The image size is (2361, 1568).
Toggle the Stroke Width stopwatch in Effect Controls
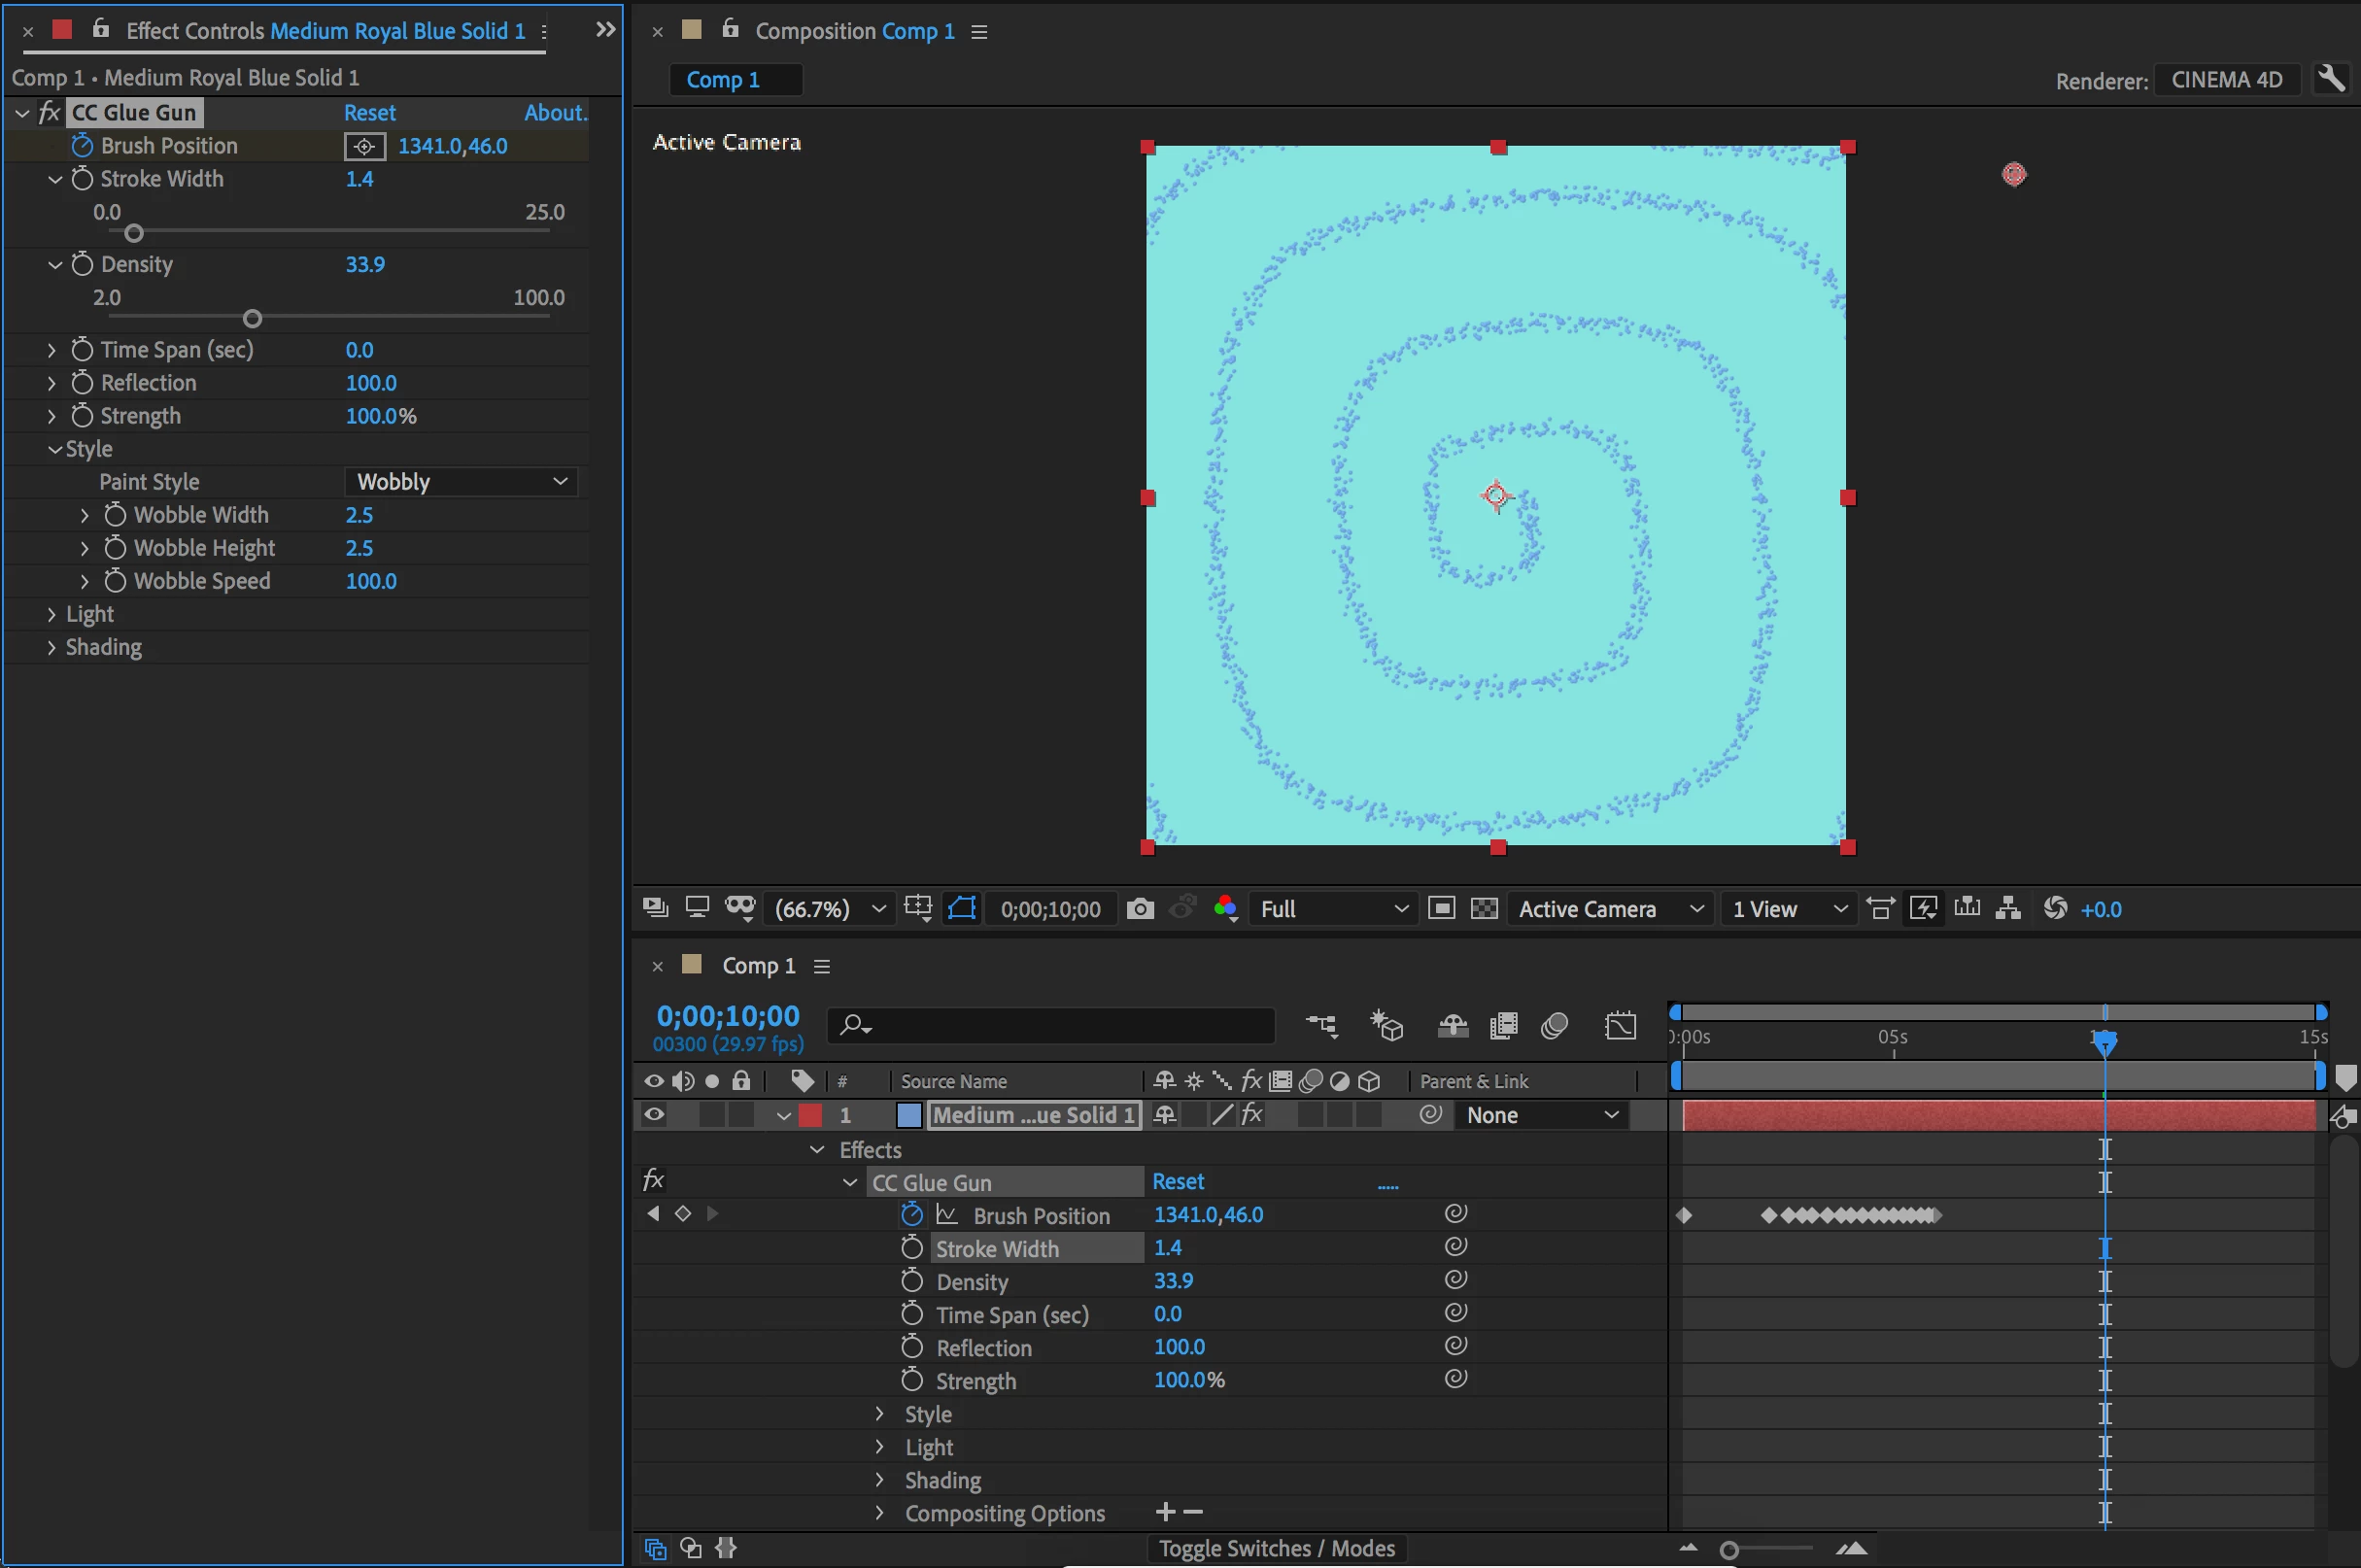[83, 179]
